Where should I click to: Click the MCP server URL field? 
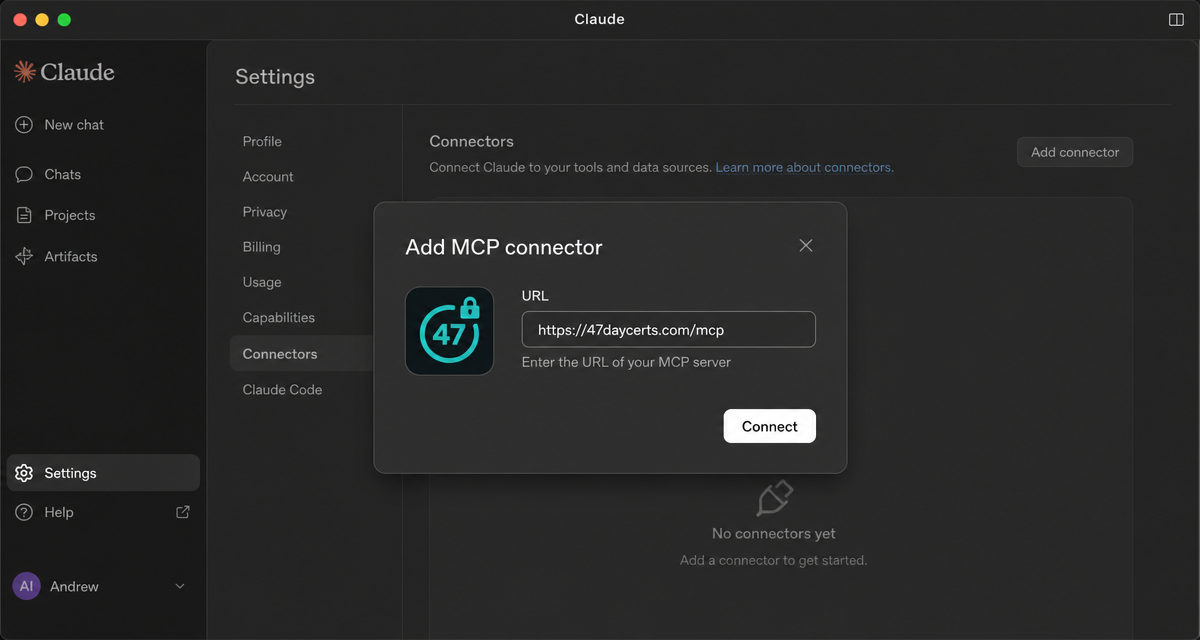tap(669, 329)
